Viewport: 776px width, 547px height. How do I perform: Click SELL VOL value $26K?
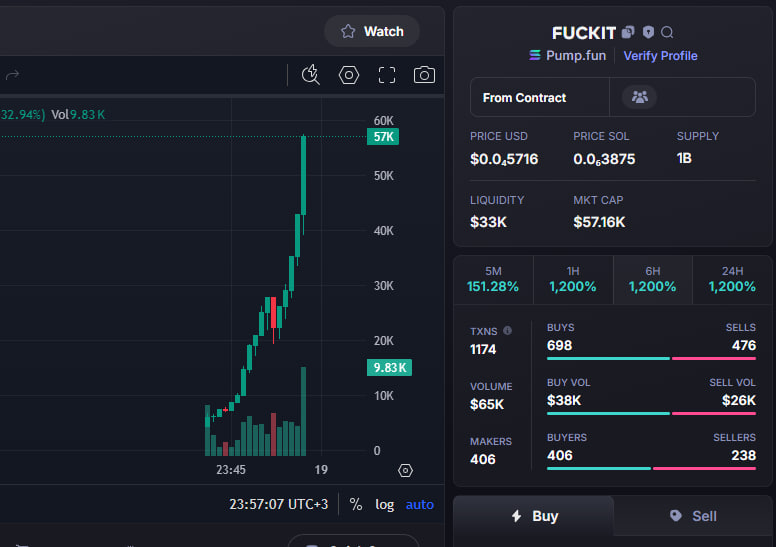coord(738,400)
